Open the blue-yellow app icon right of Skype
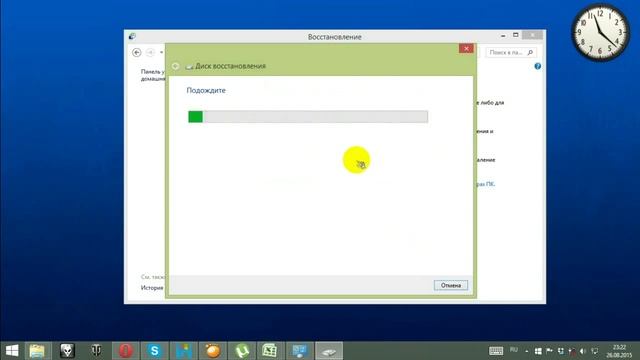Image resolution: width=640 pixels, height=360 pixels. point(184,351)
